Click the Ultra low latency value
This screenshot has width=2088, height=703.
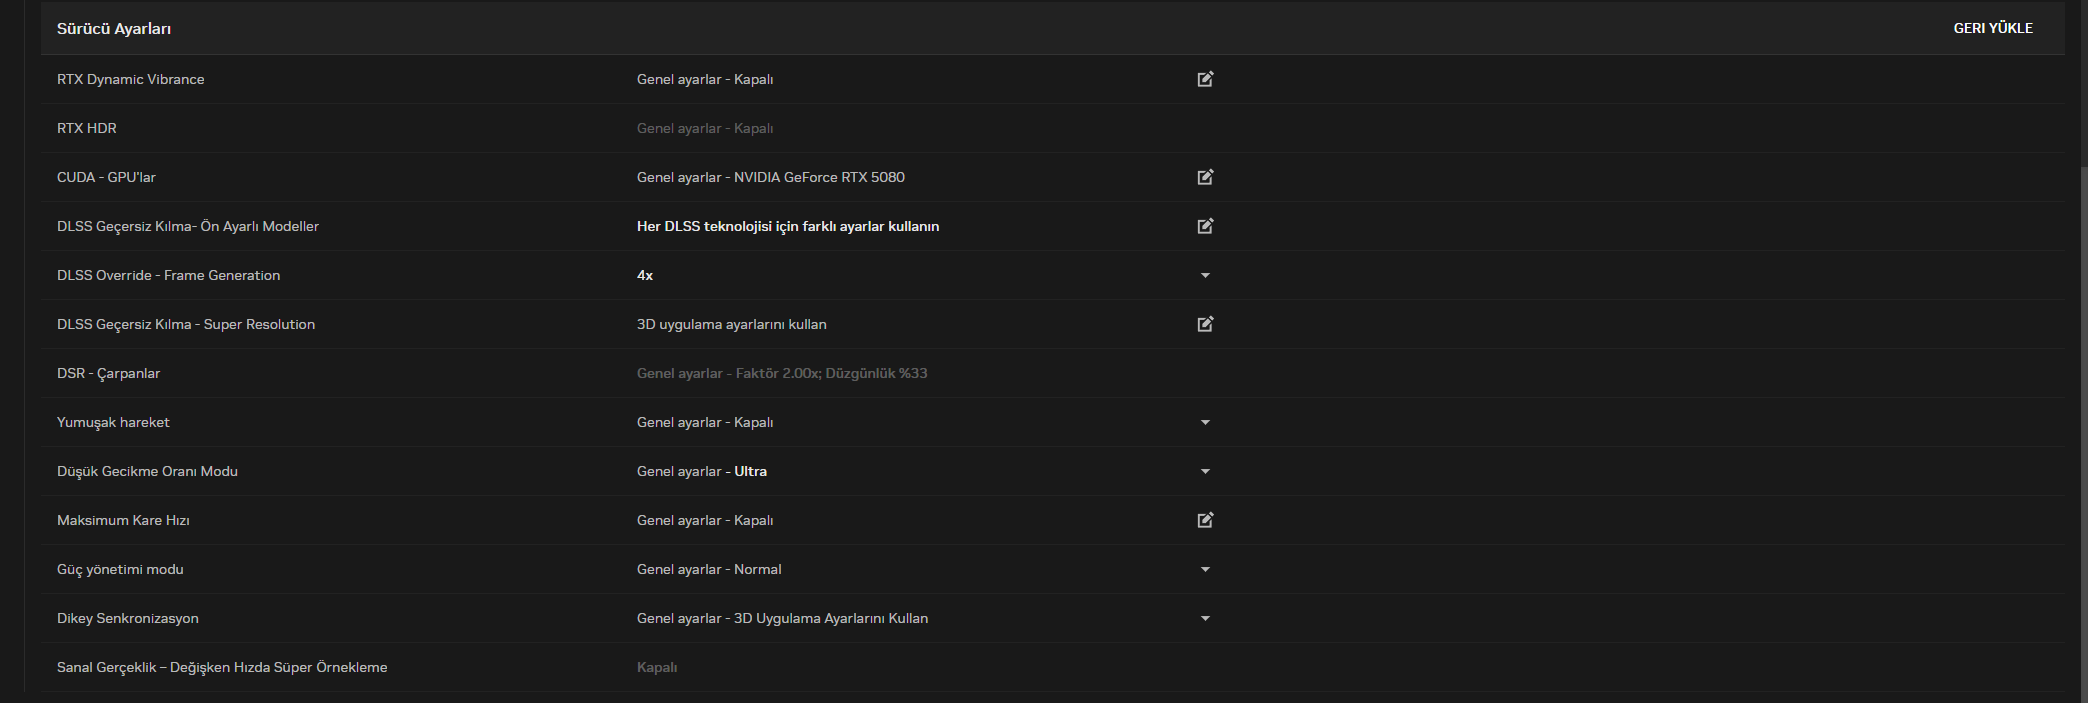pyautogui.click(x=750, y=471)
